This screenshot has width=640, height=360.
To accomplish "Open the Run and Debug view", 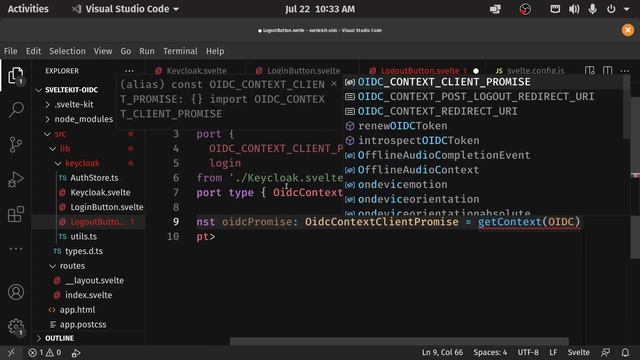I will click(x=16, y=180).
